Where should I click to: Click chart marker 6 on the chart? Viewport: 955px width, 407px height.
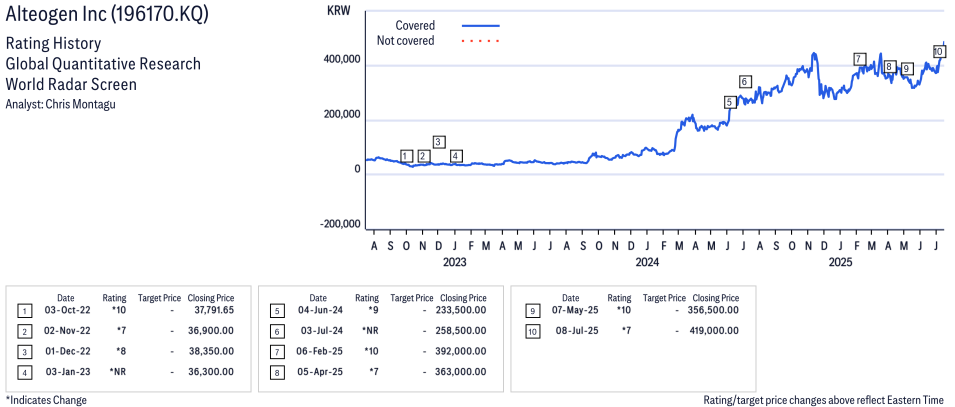click(x=745, y=82)
